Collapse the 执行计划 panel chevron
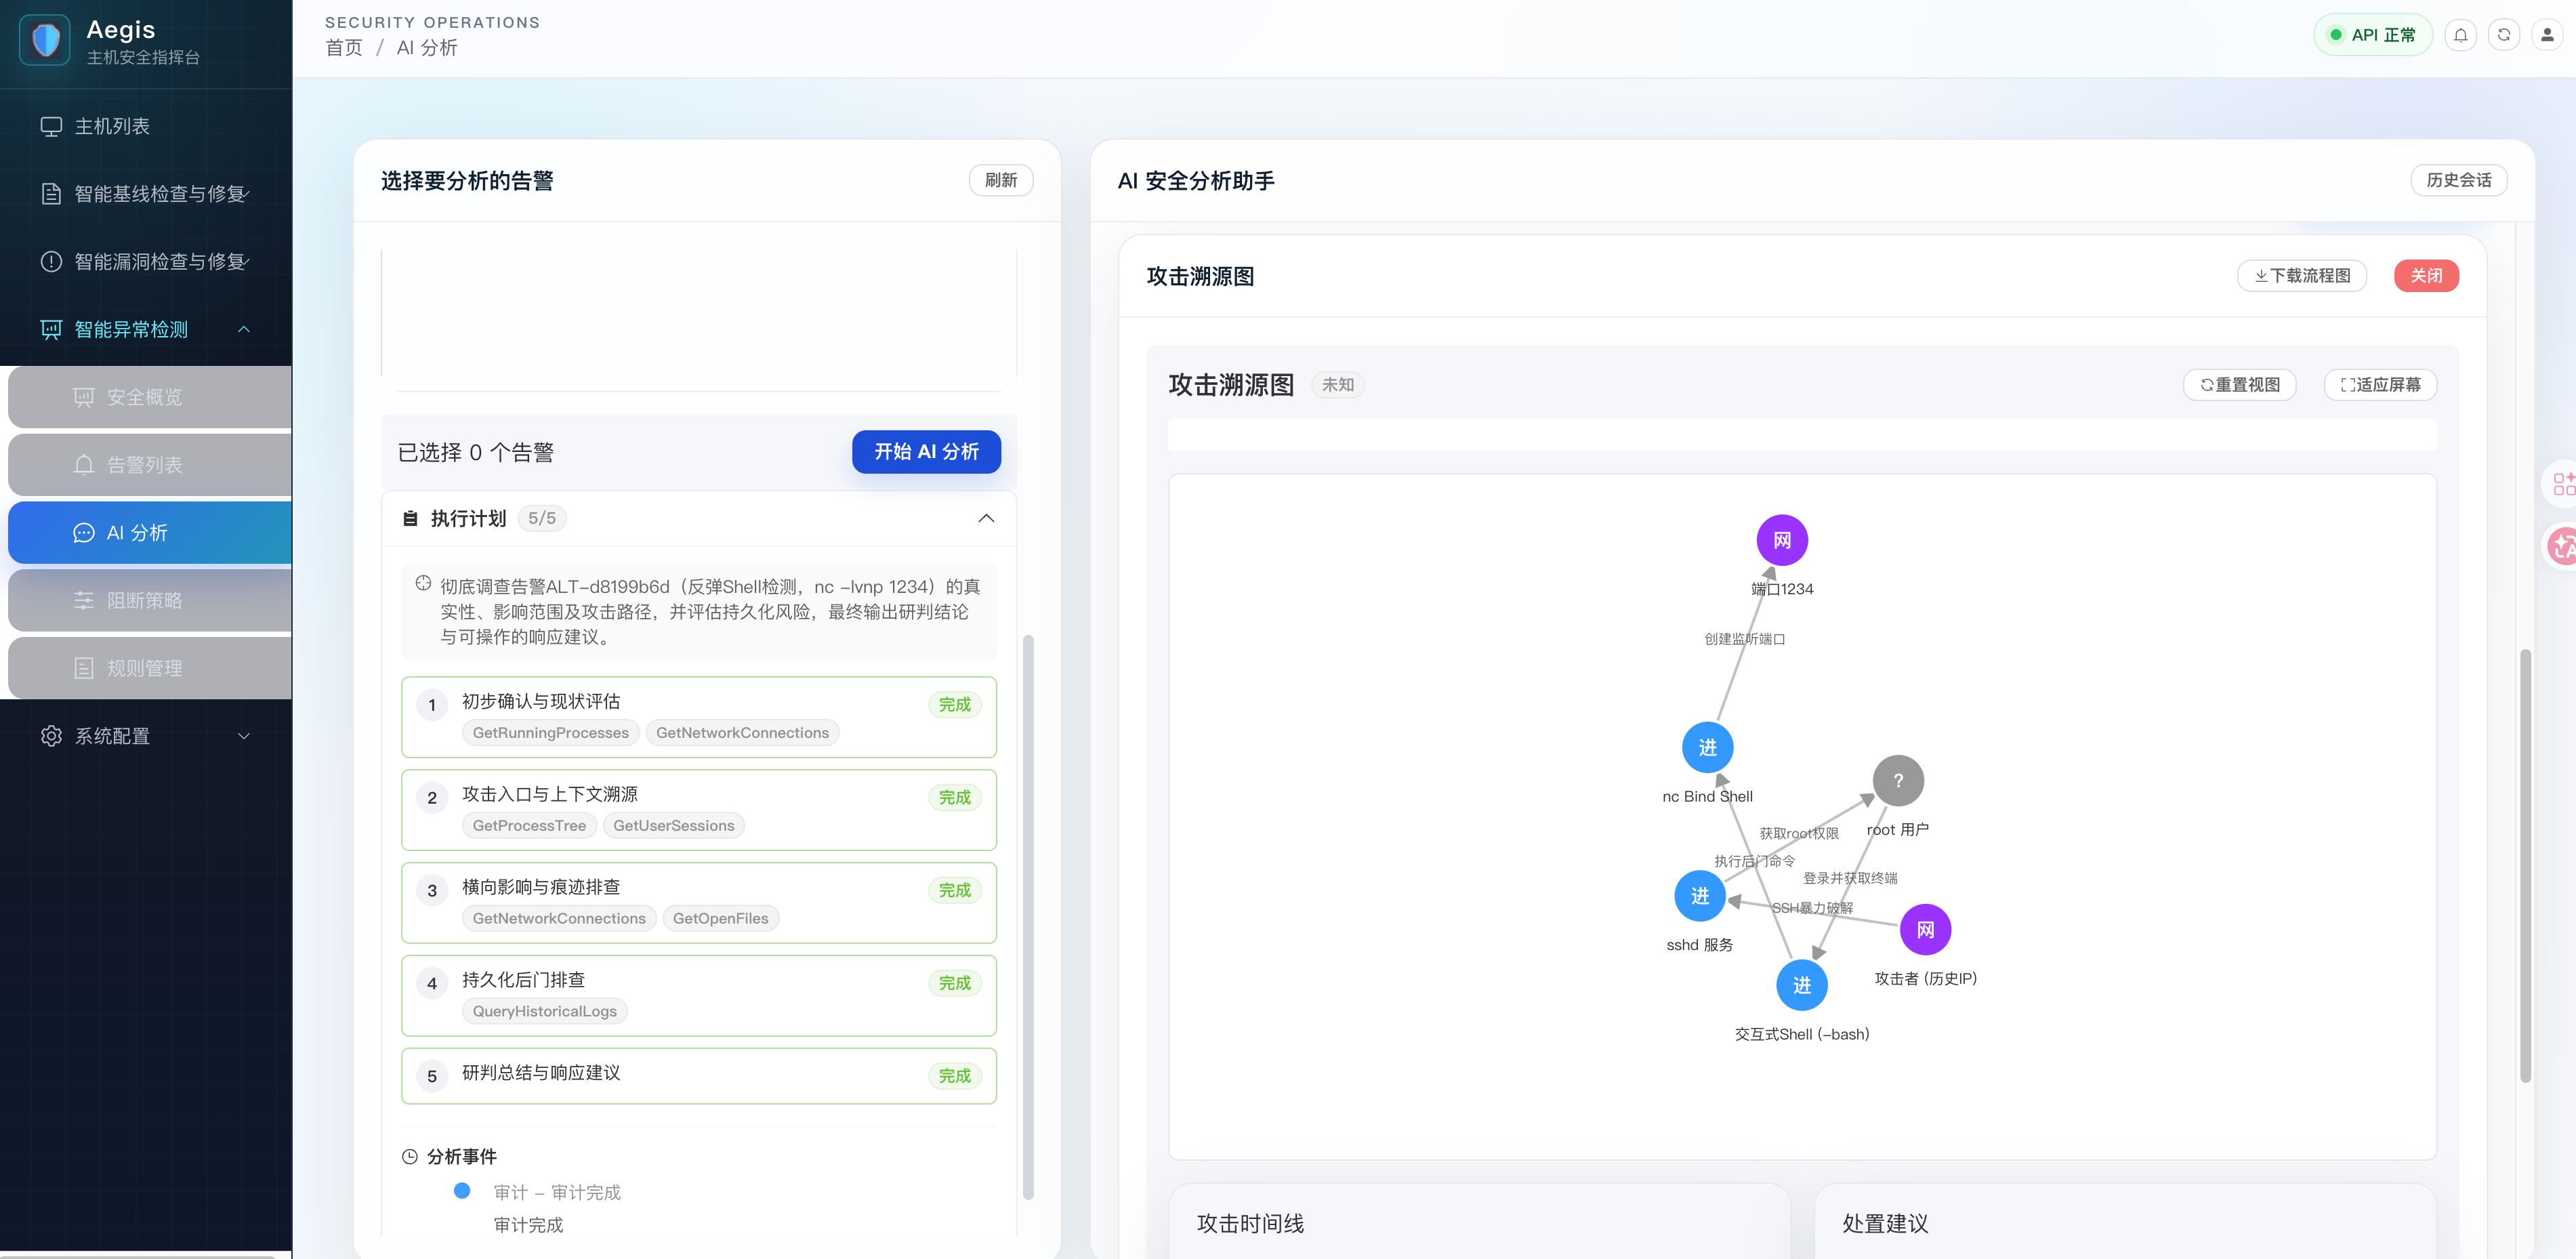The image size is (2576, 1259). point(986,518)
